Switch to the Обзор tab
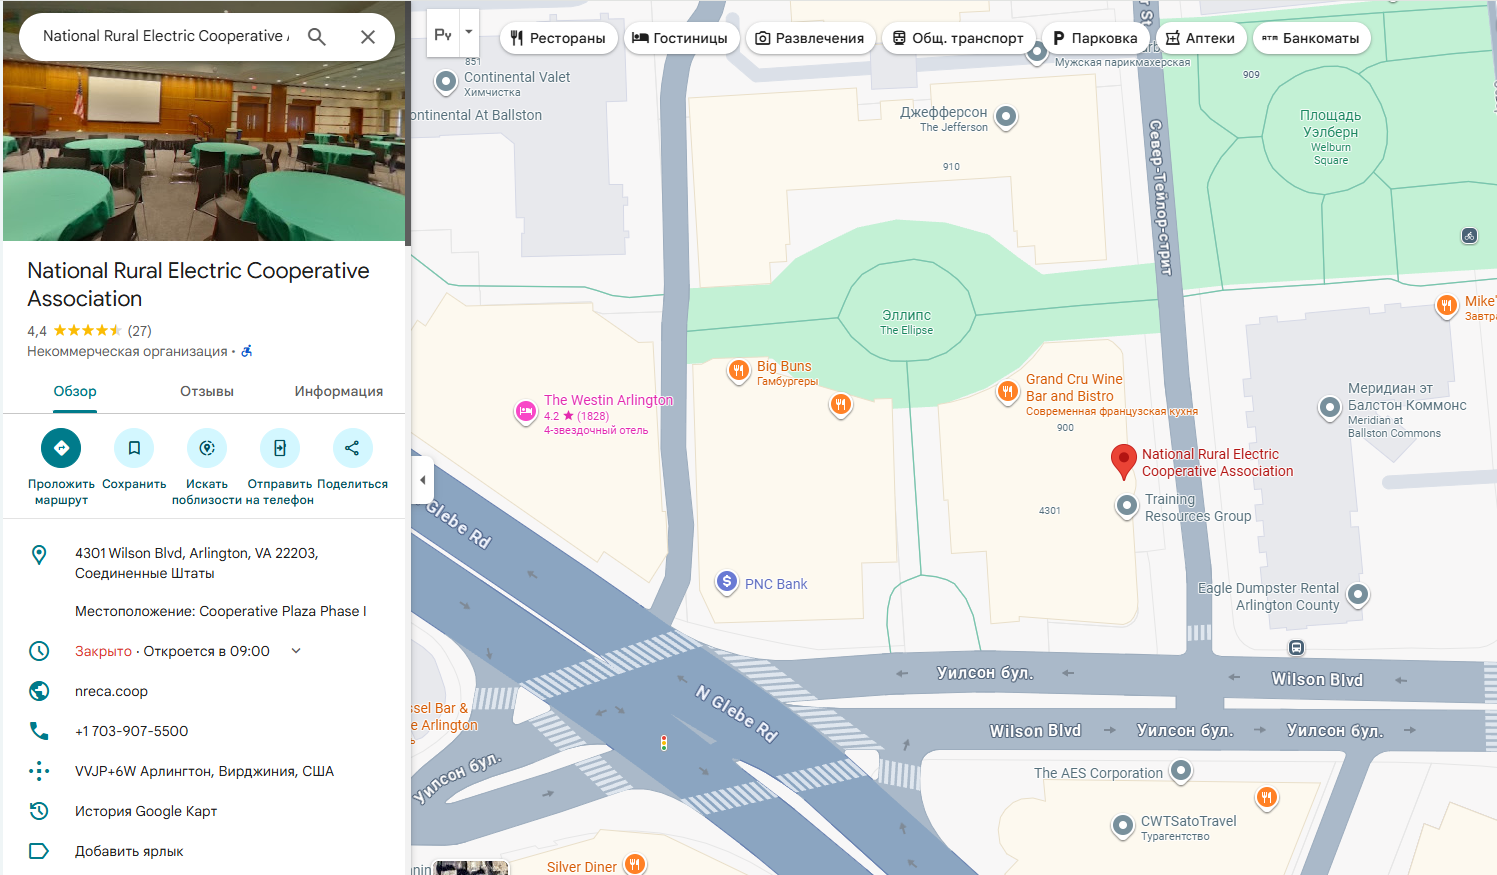Screen dimensions: 1497x875 [75, 392]
